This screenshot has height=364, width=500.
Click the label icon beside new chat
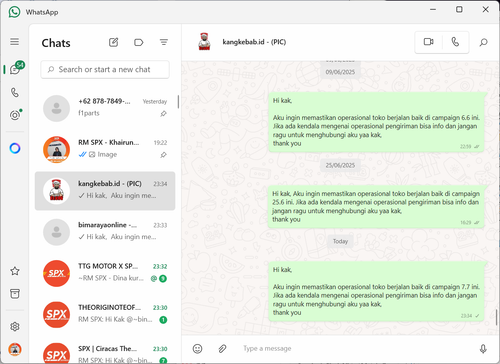[138, 42]
